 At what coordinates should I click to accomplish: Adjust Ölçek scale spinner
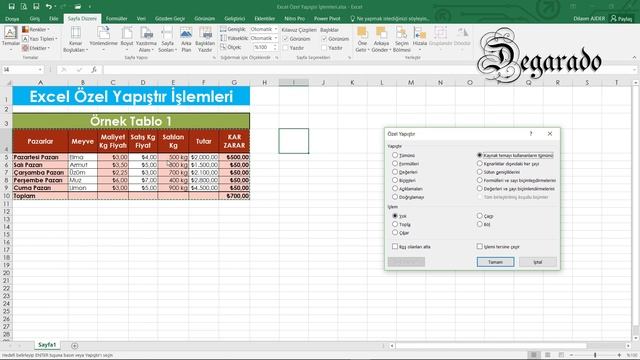click(x=275, y=47)
